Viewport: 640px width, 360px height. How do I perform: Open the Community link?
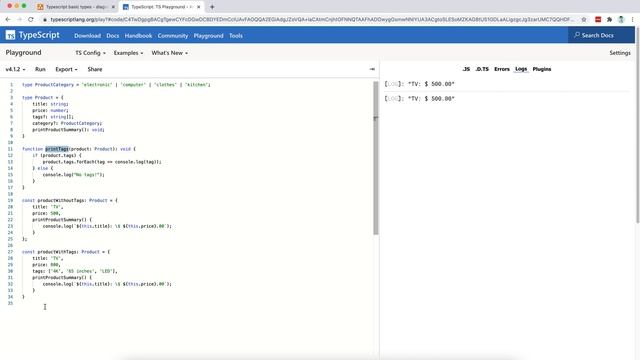click(173, 36)
